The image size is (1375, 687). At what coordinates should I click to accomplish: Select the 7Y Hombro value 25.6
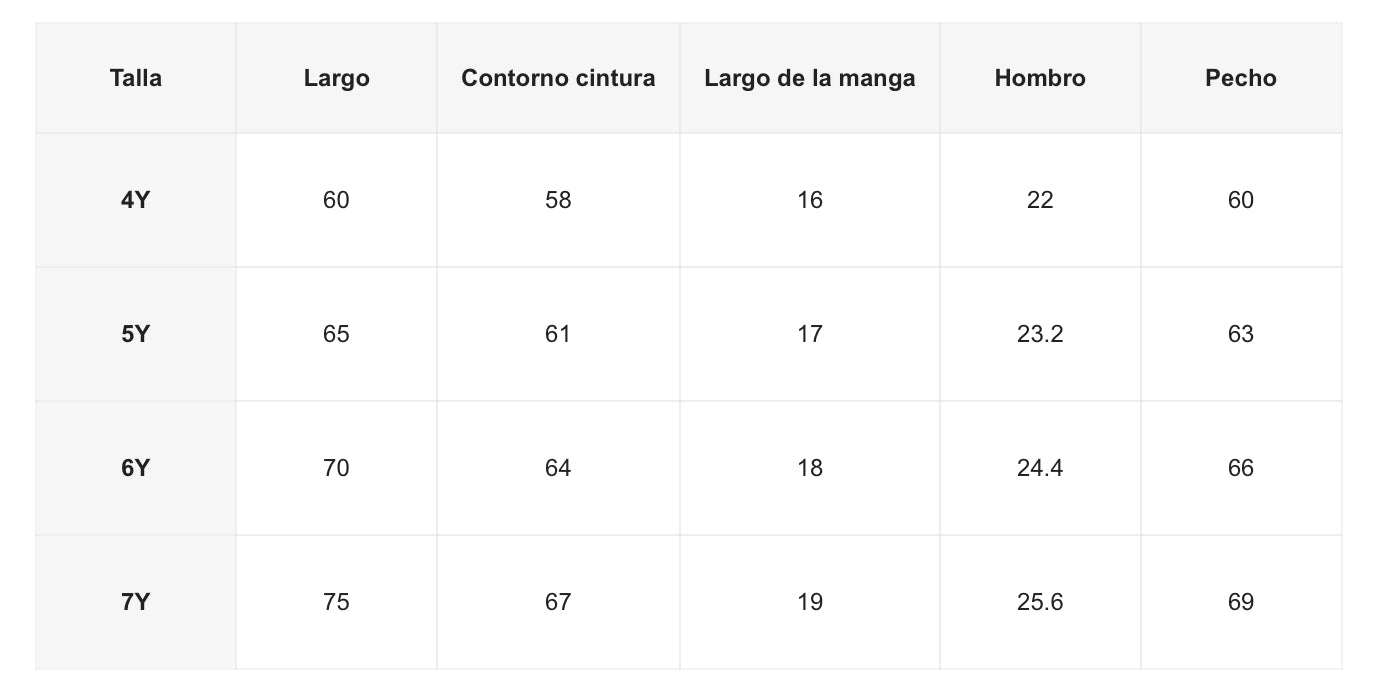pos(1040,602)
